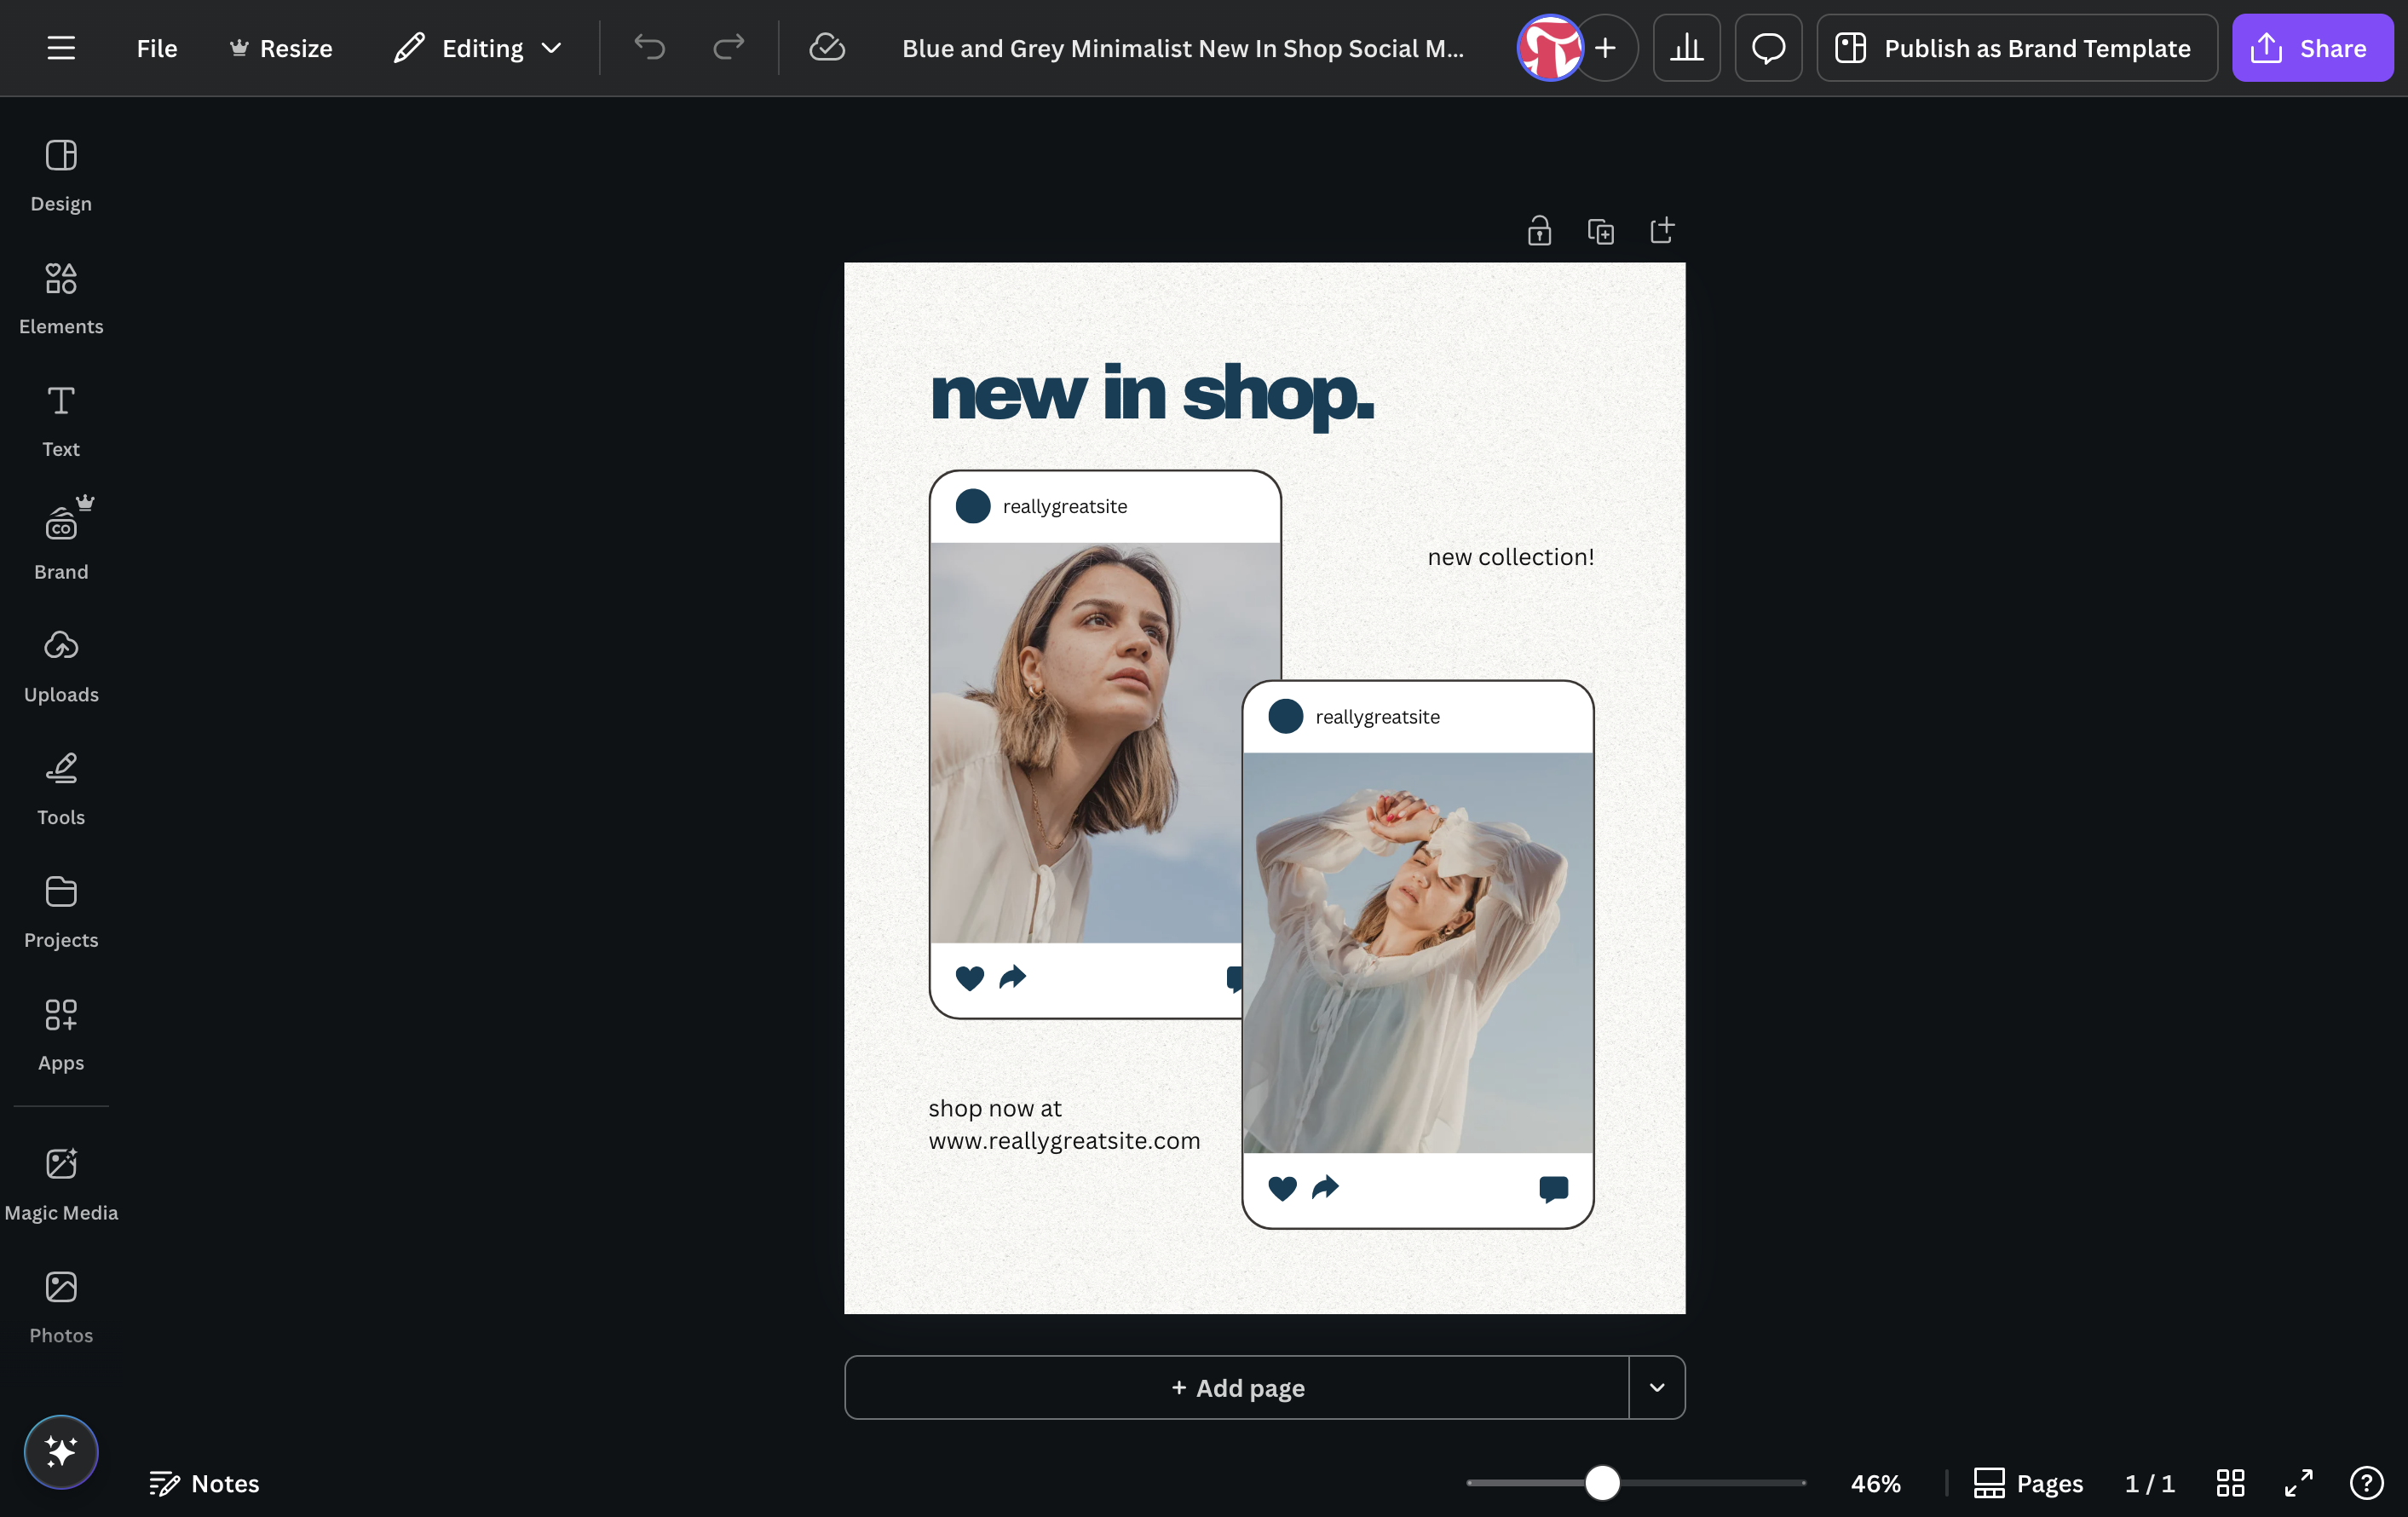Viewport: 2408px width, 1517px height.
Task: Add collaborators with the plus button
Action: 1606,48
